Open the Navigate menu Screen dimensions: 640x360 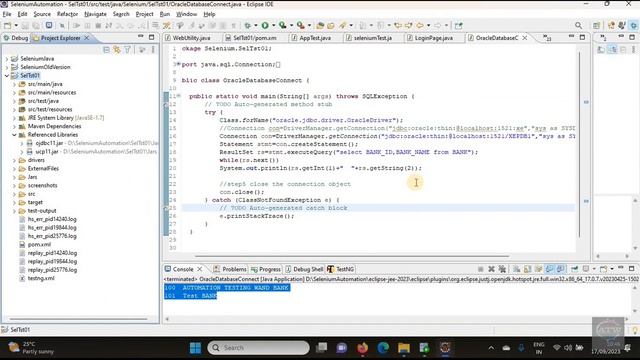click(x=95, y=14)
